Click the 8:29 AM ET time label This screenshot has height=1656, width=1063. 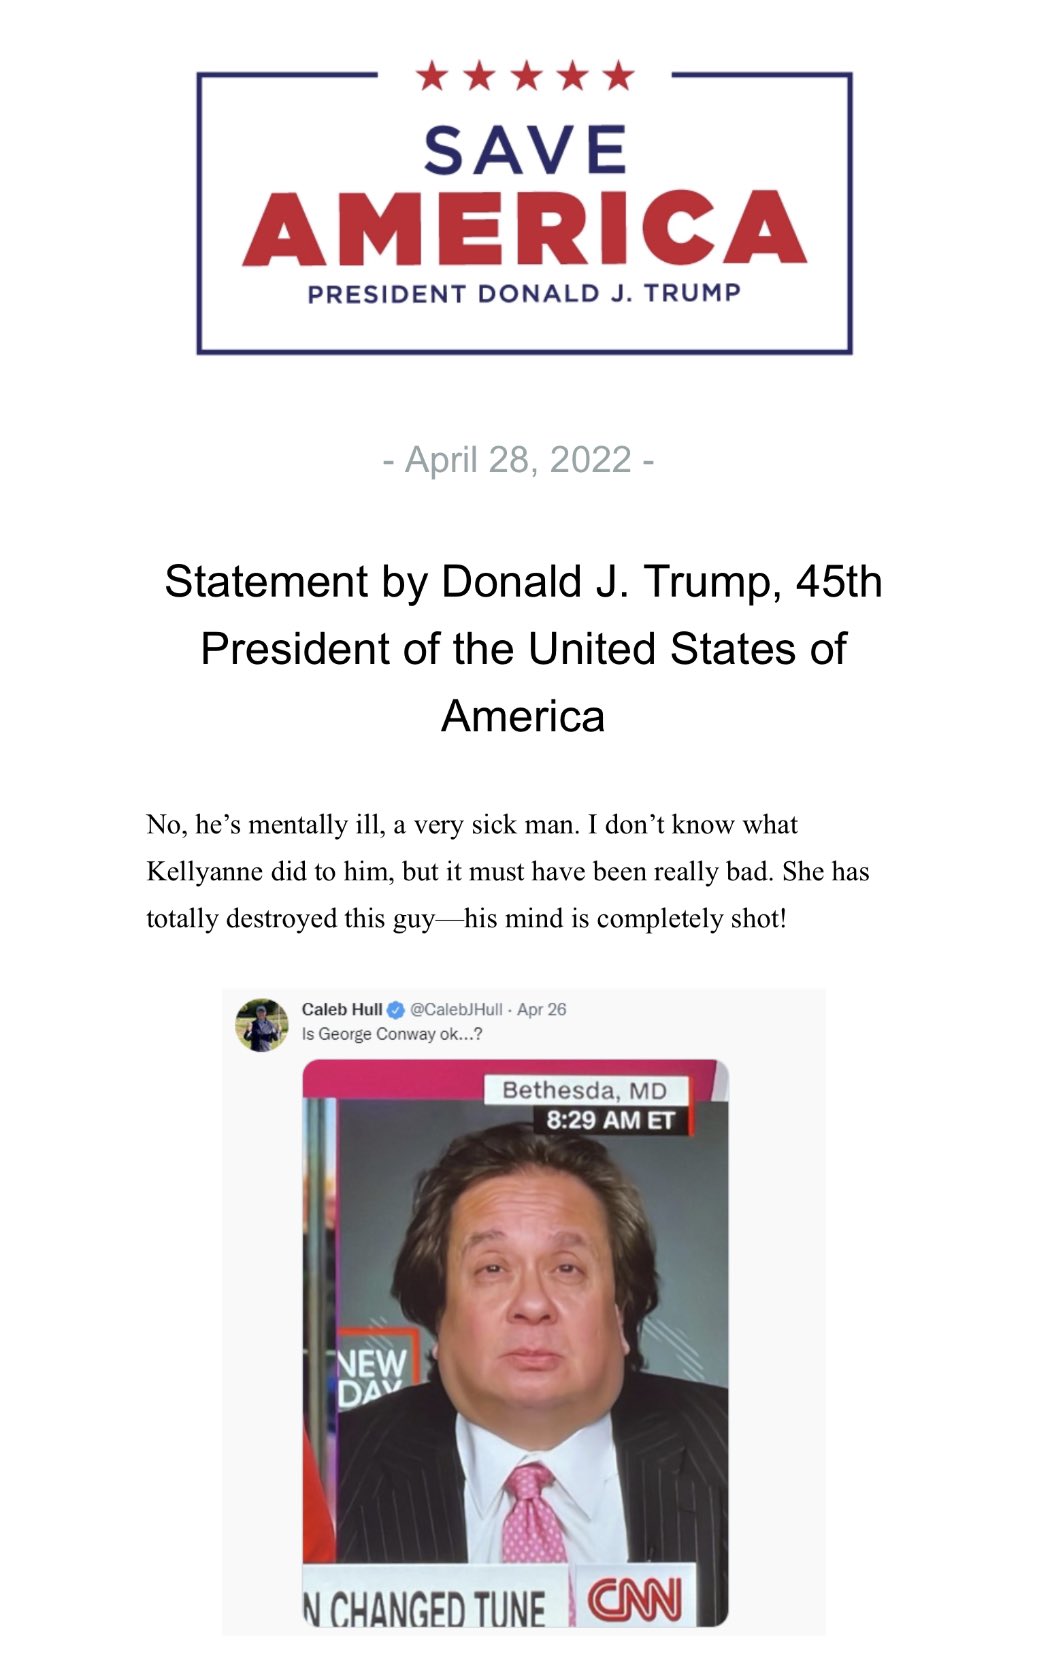click(x=610, y=1120)
